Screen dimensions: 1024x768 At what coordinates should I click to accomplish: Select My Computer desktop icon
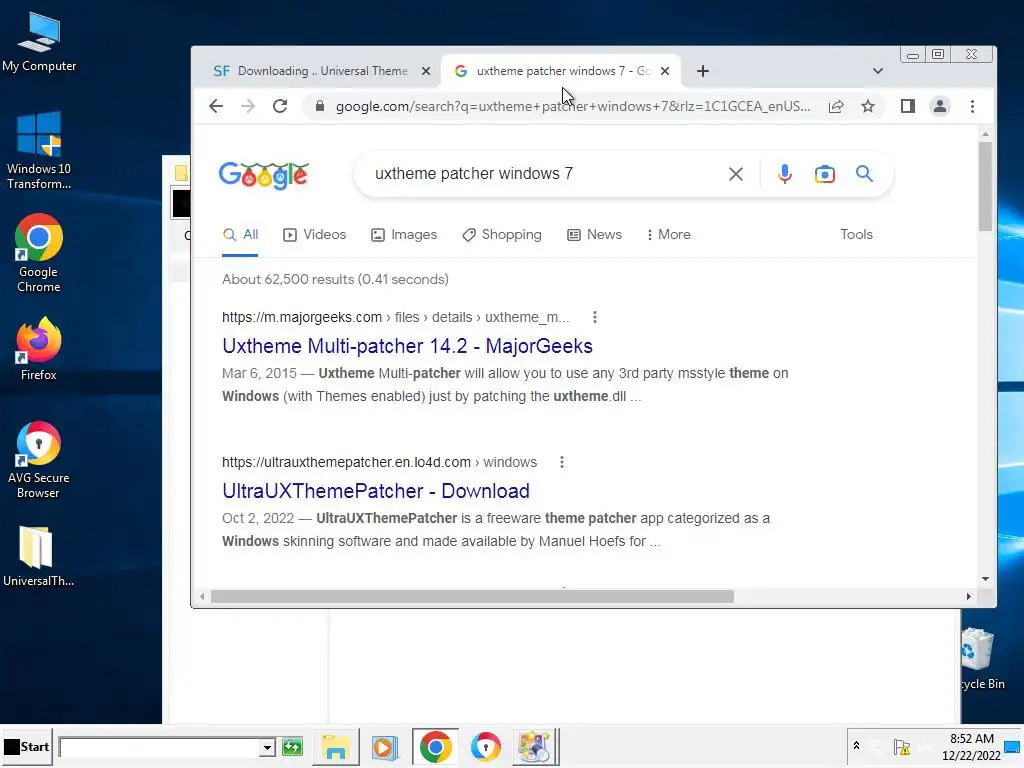coord(39,42)
